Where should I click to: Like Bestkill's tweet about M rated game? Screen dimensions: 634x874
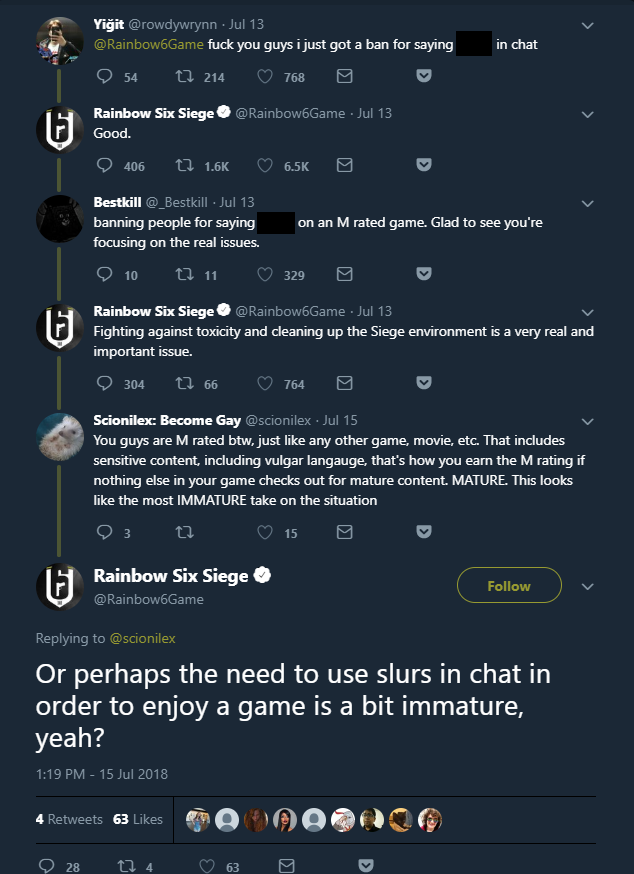coord(265,275)
